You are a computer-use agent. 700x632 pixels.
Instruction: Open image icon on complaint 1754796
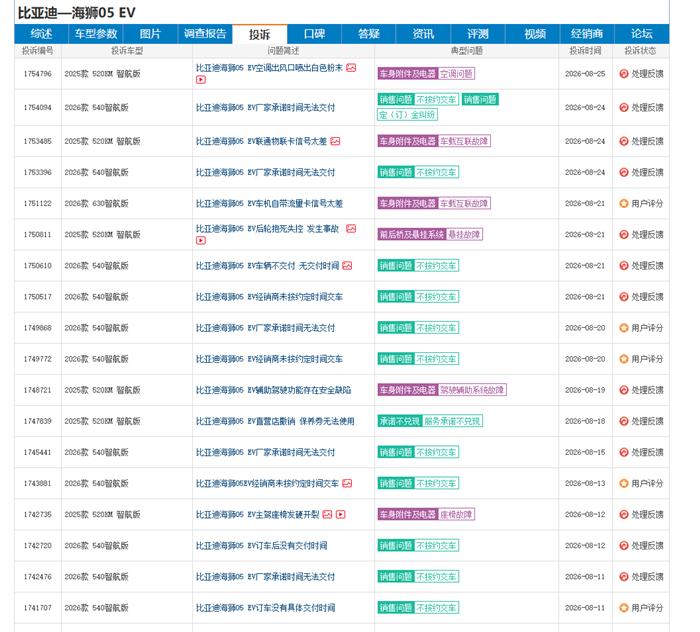[x=351, y=68]
